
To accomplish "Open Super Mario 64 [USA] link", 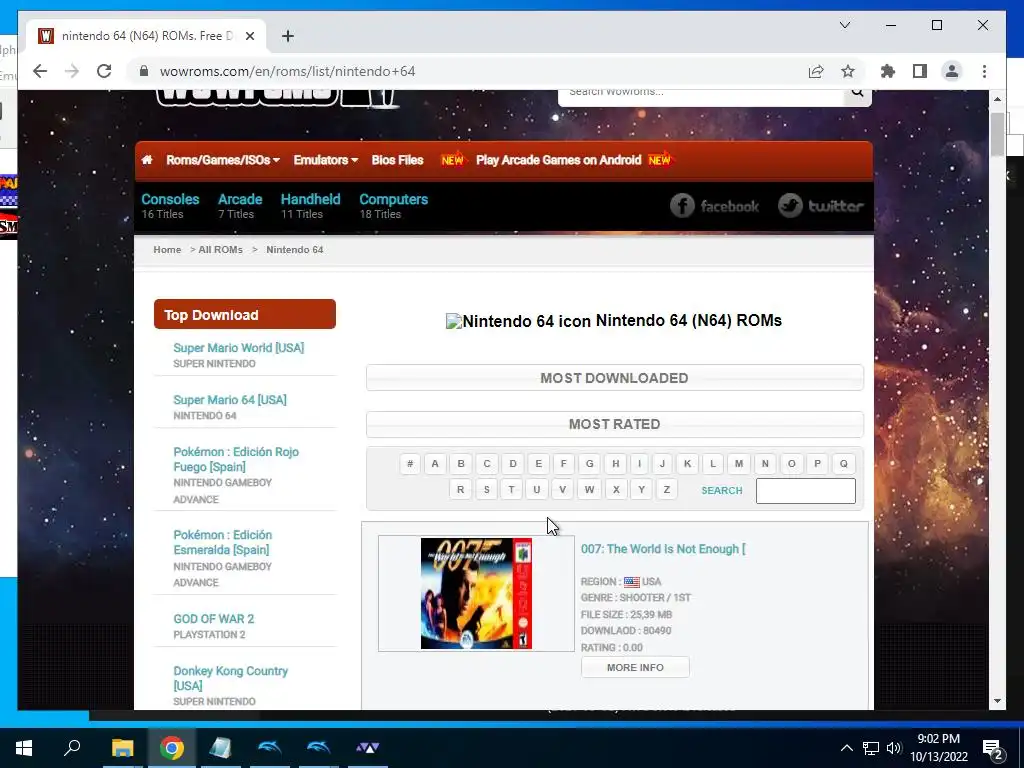I will (230, 400).
